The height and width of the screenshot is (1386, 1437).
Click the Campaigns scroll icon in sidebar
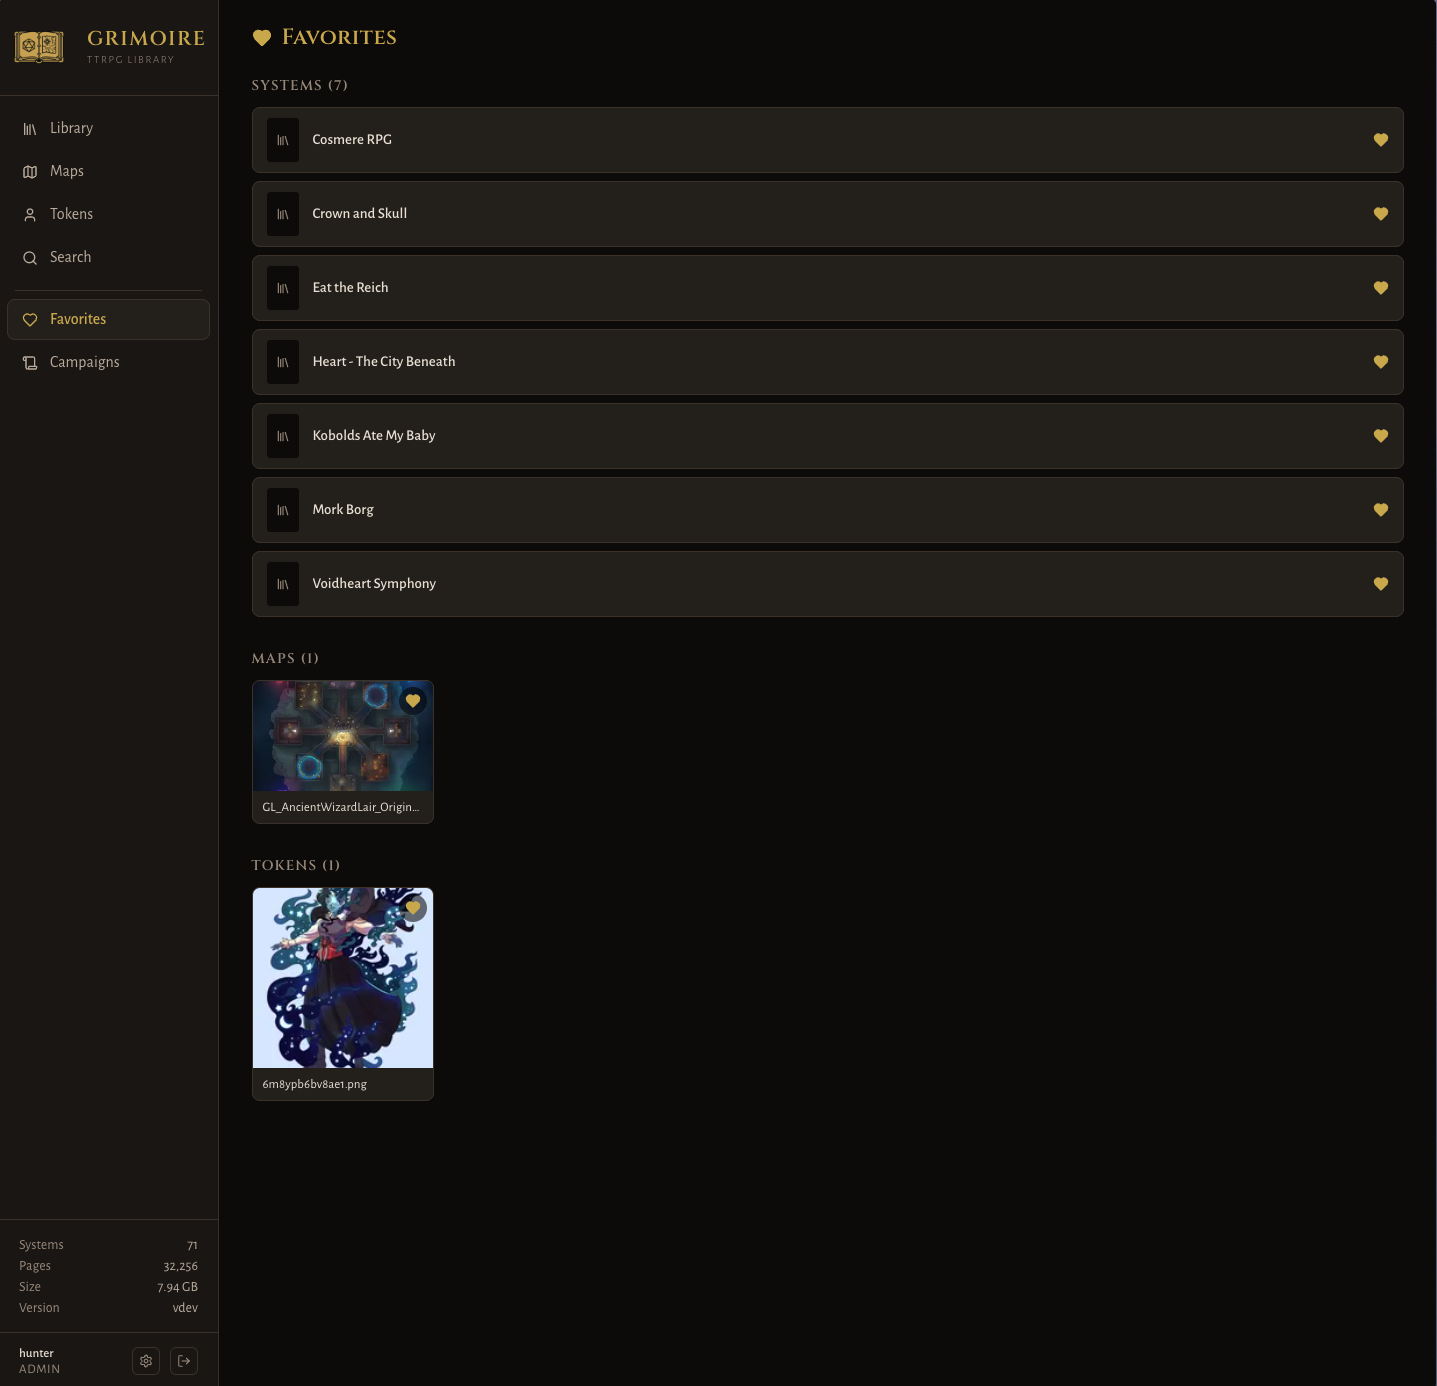30,363
